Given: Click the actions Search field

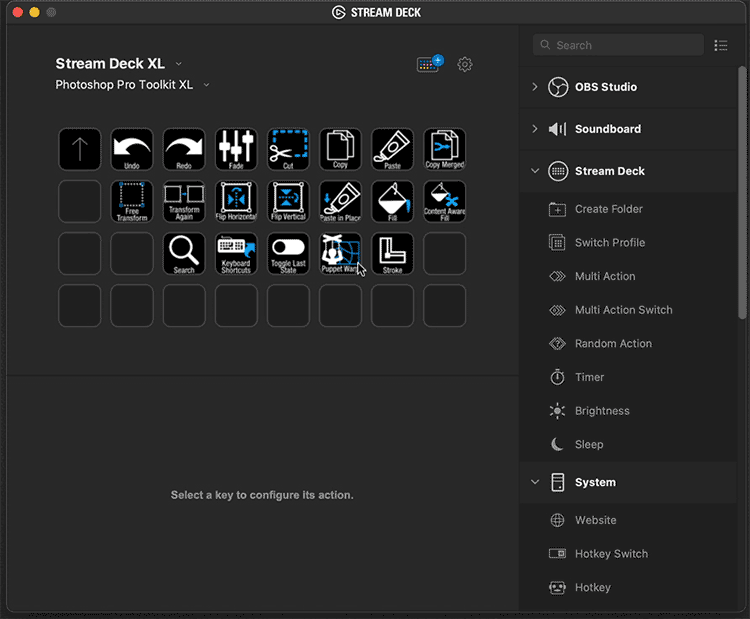Looking at the screenshot, I should coord(618,45).
